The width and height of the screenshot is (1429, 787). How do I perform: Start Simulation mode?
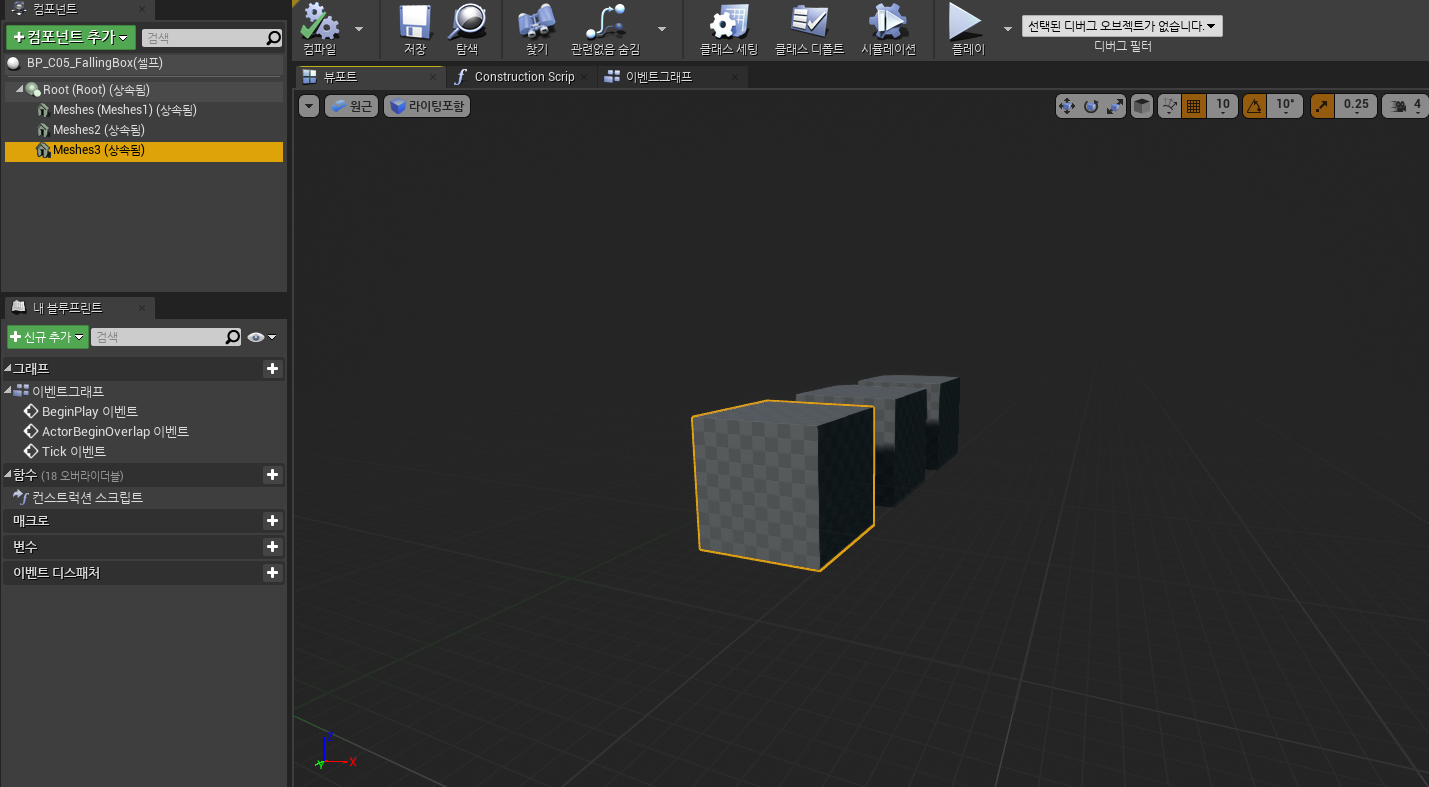[x=888, y=28]
